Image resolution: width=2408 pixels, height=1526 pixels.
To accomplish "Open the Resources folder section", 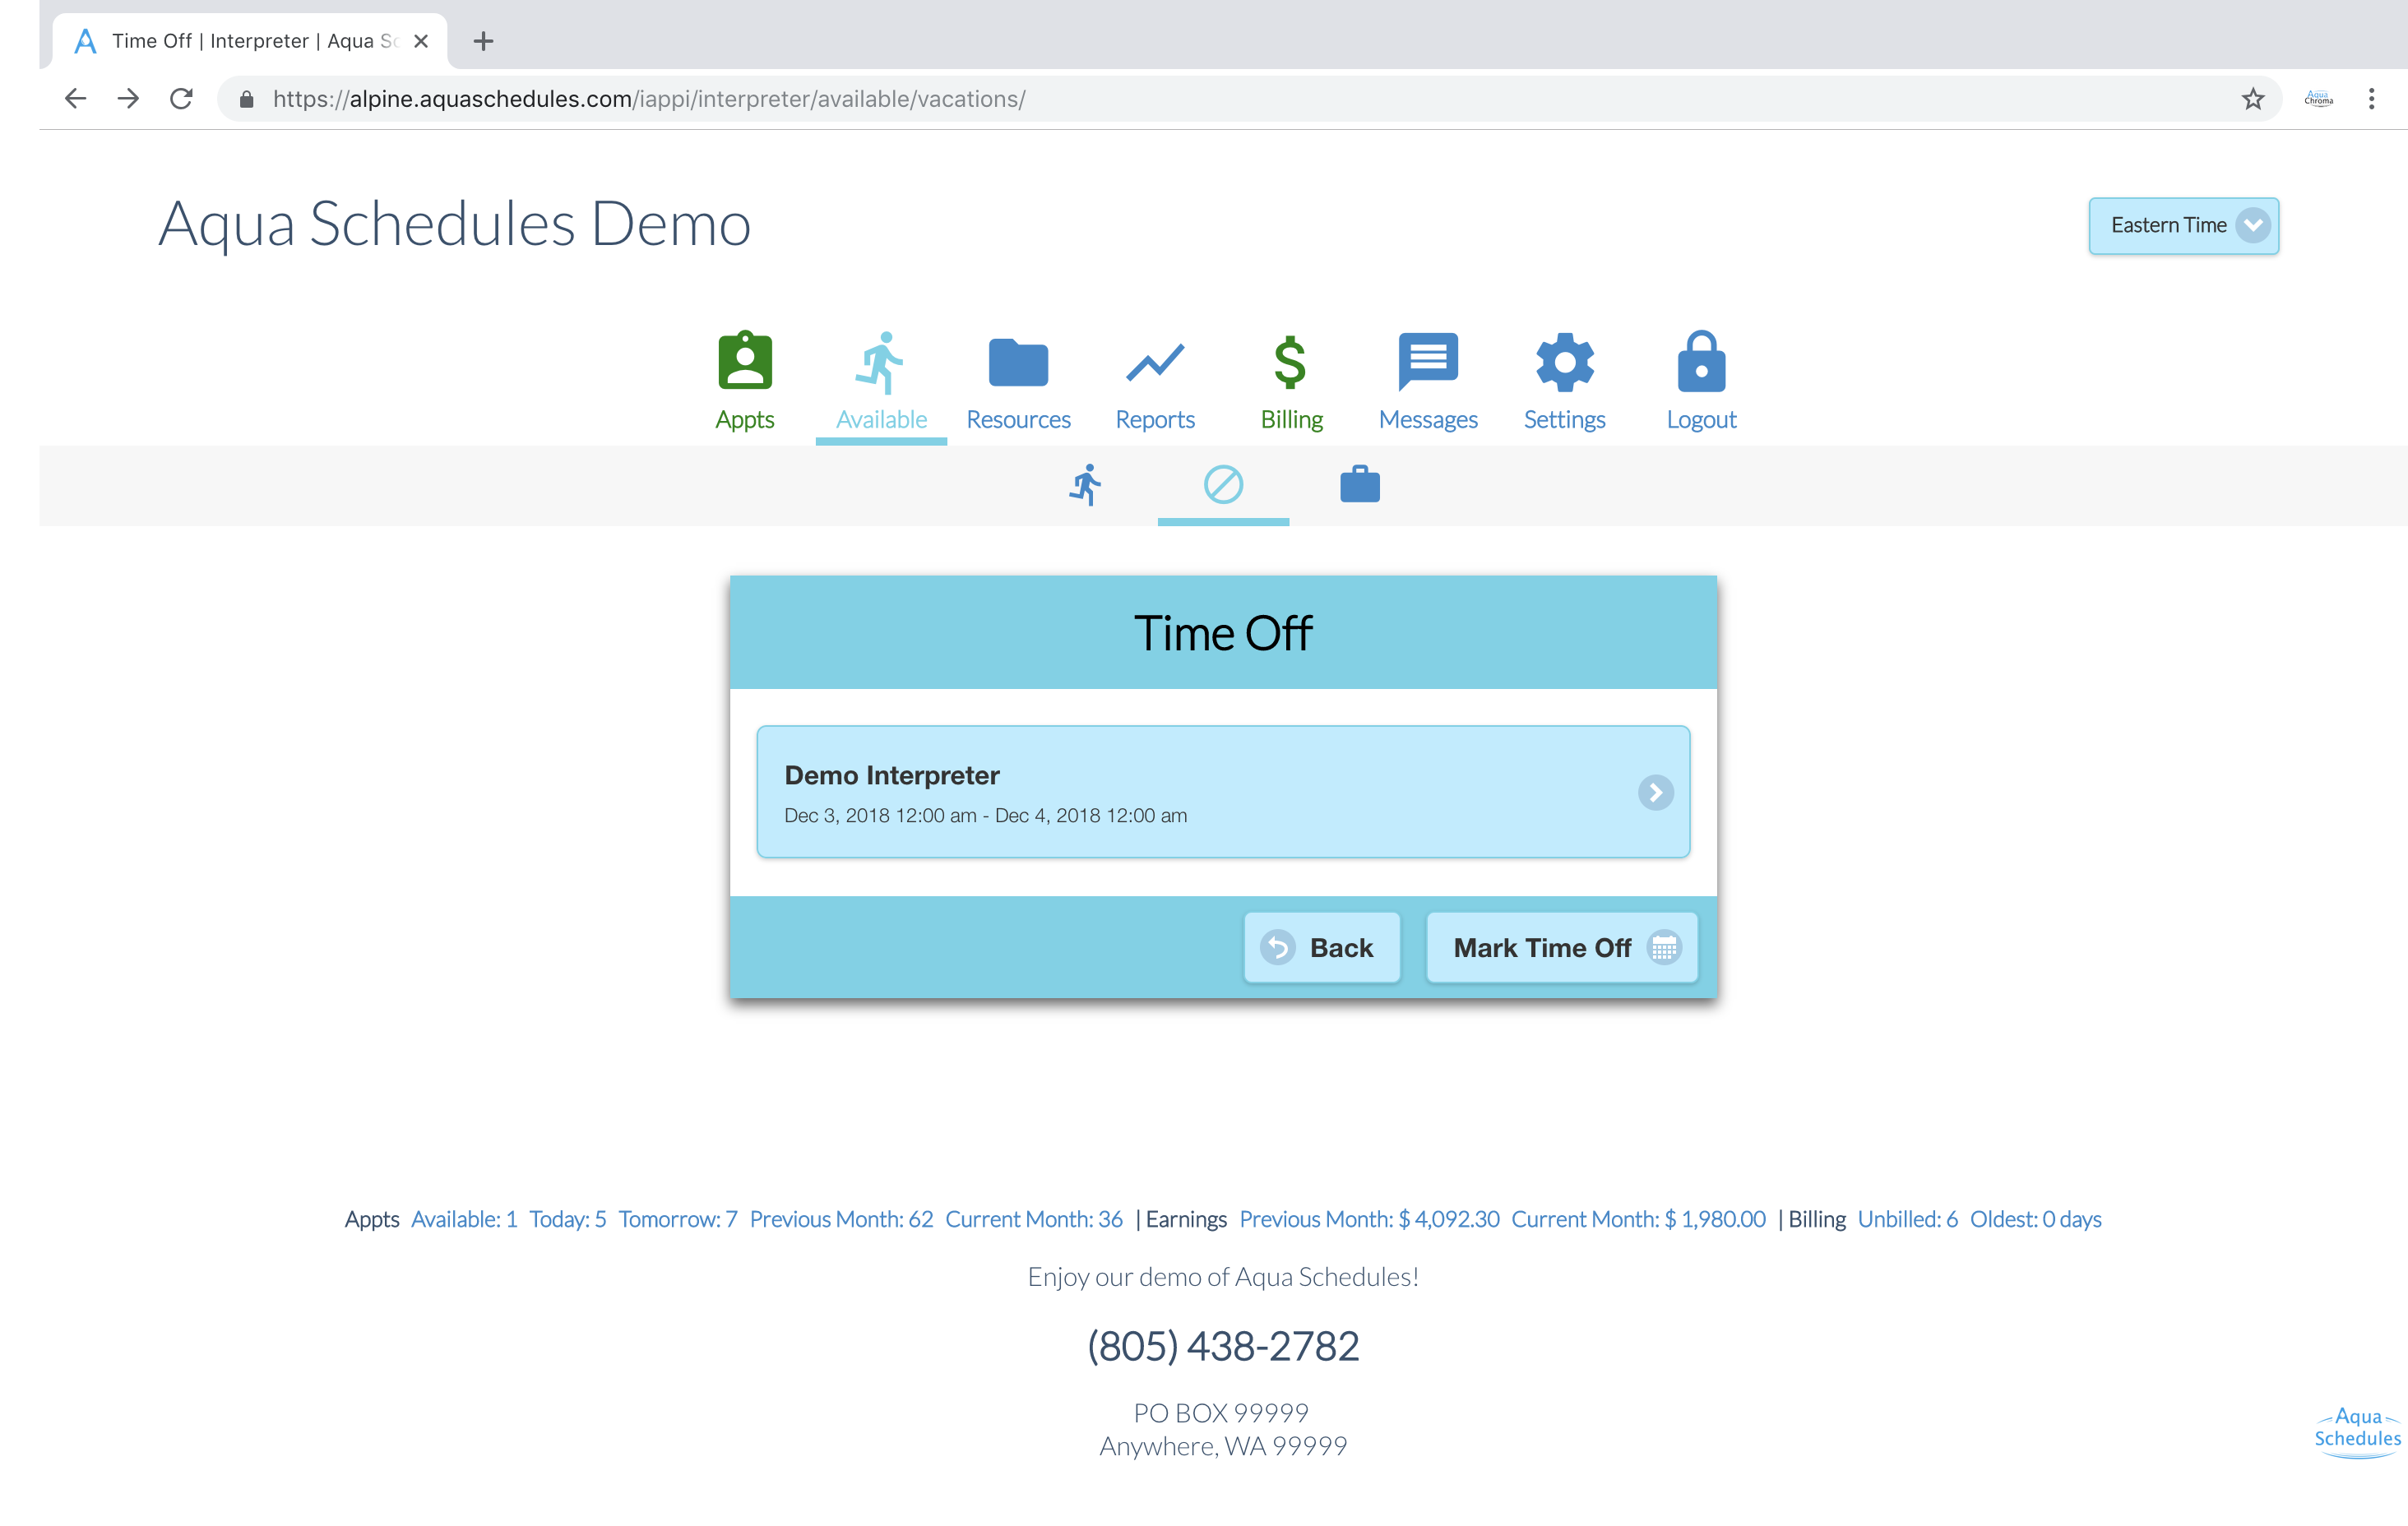I will click(x=1018, y=382).
